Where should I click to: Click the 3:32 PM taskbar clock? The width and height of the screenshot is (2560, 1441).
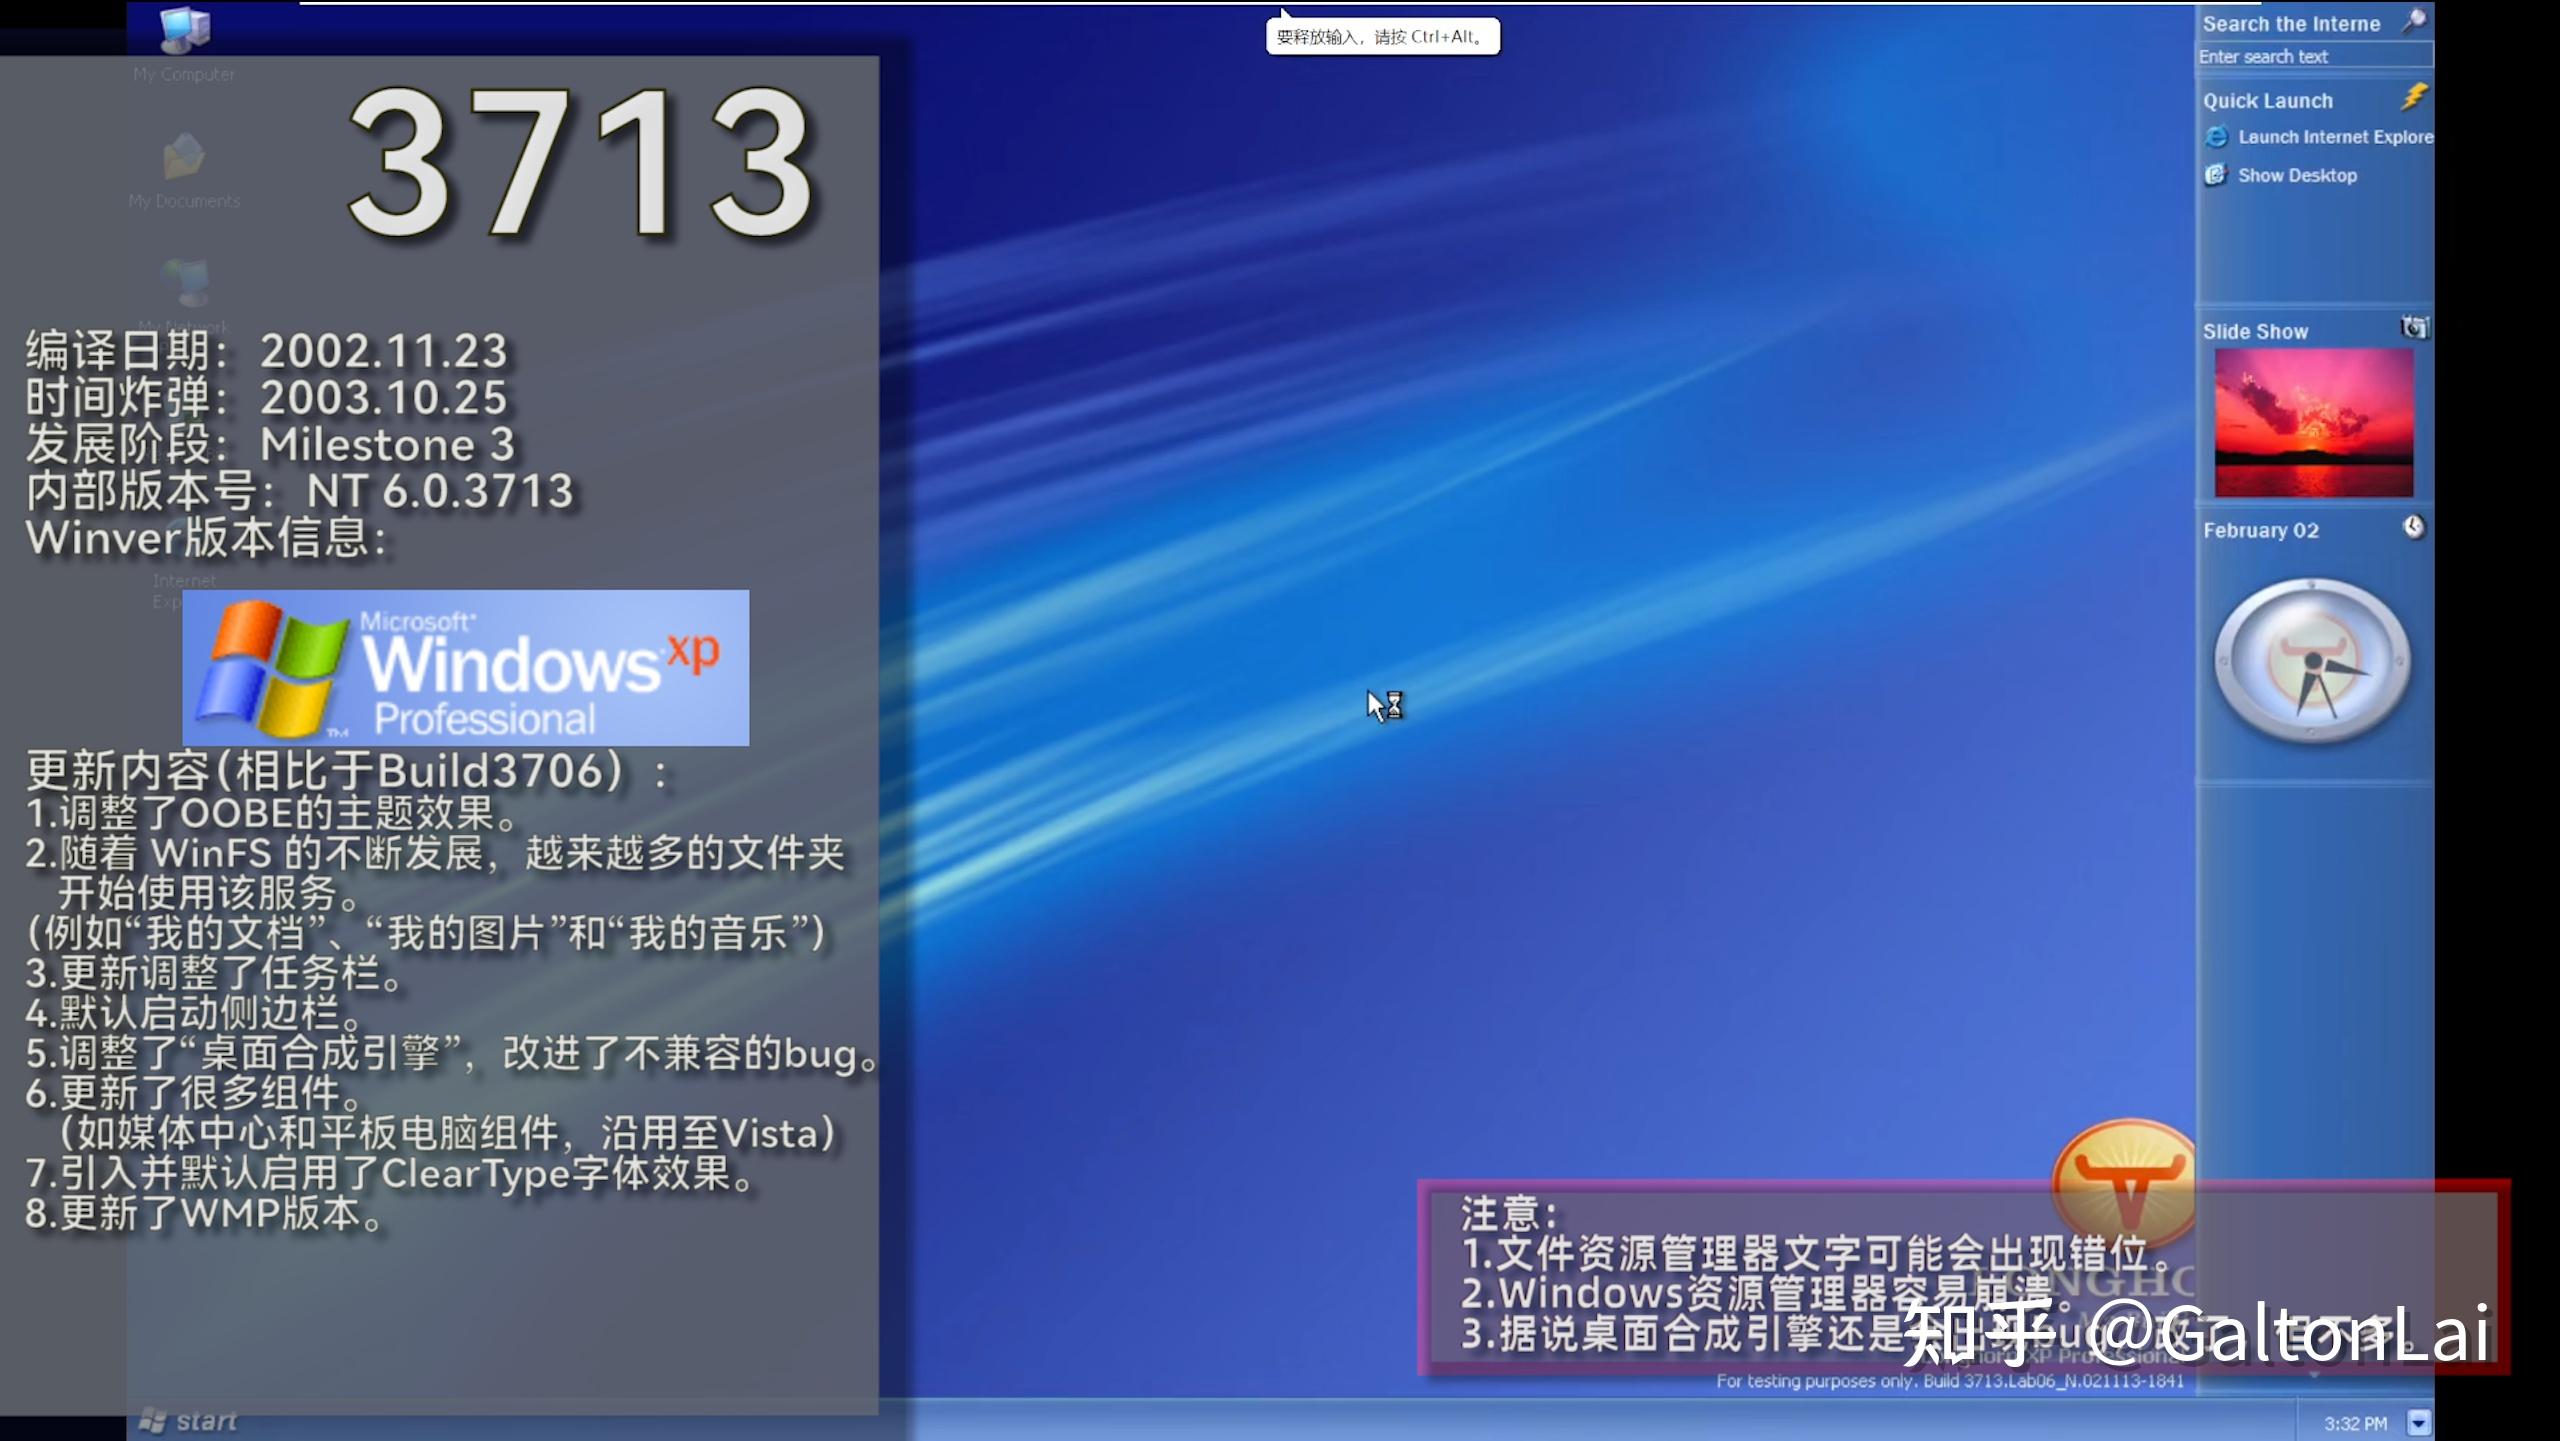[2355, 1423]
